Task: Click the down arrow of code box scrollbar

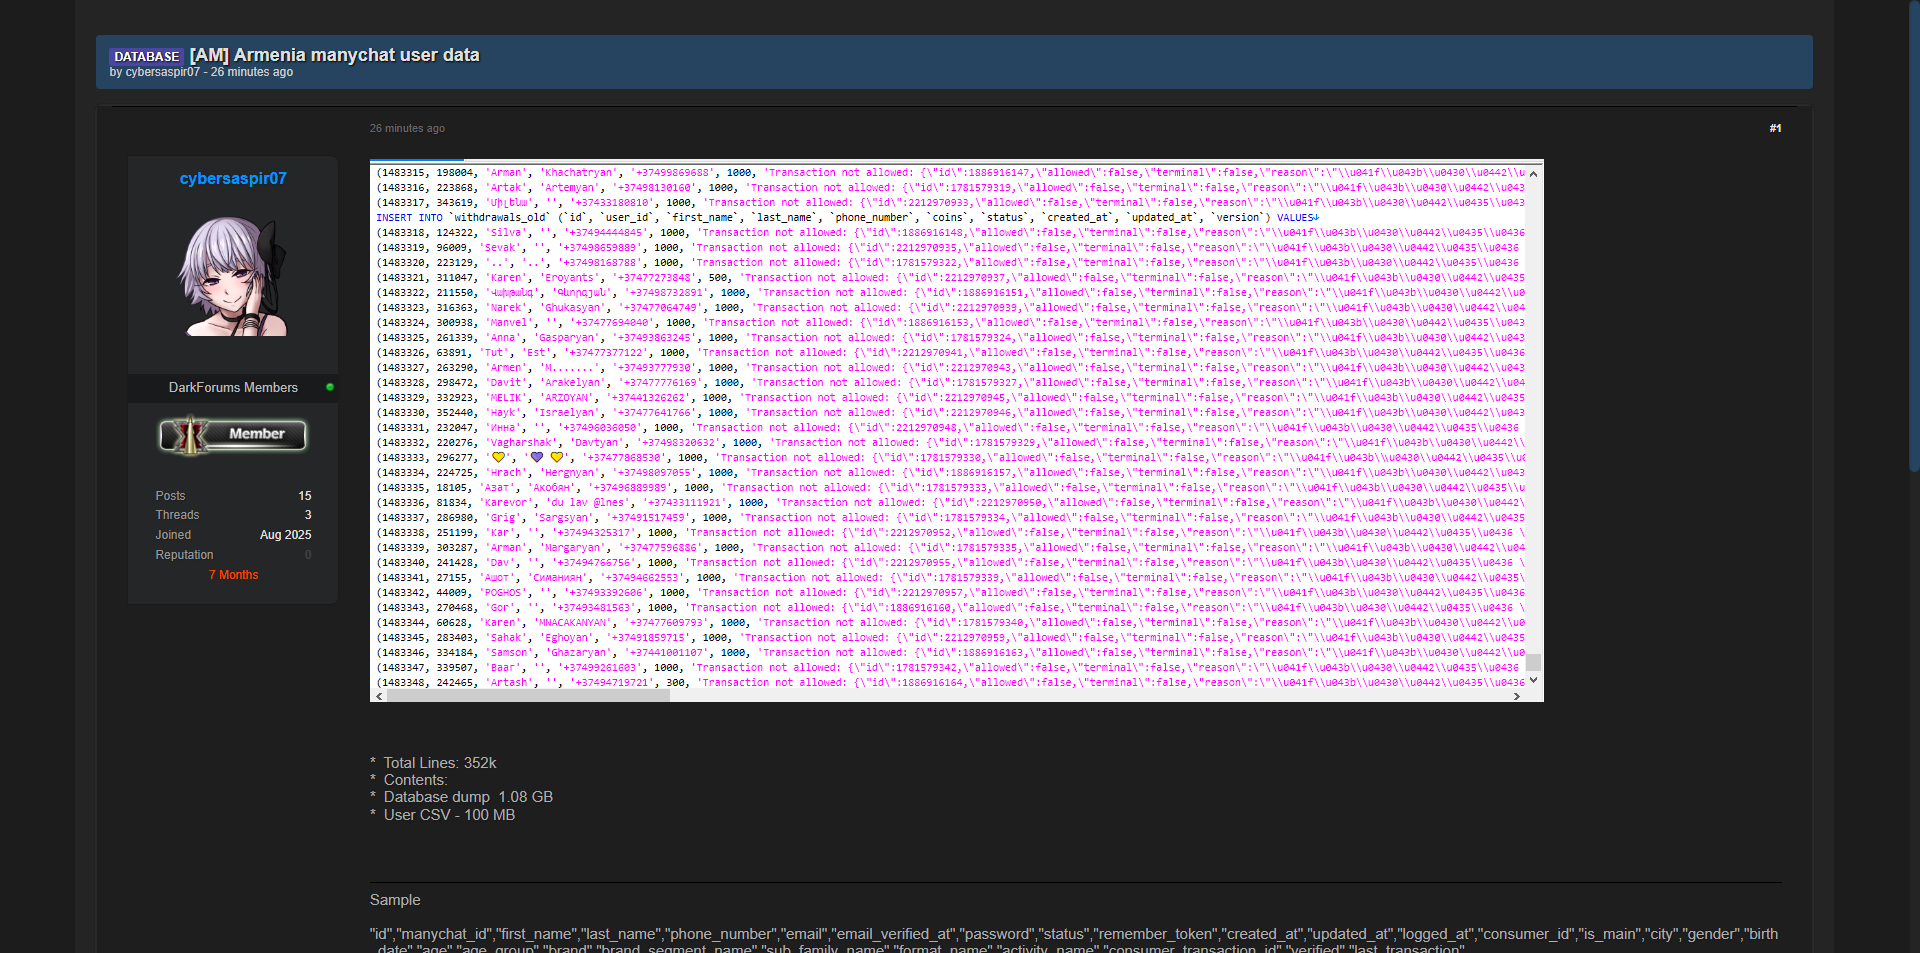Action: pyautogui.click(x=1533, y=680)
